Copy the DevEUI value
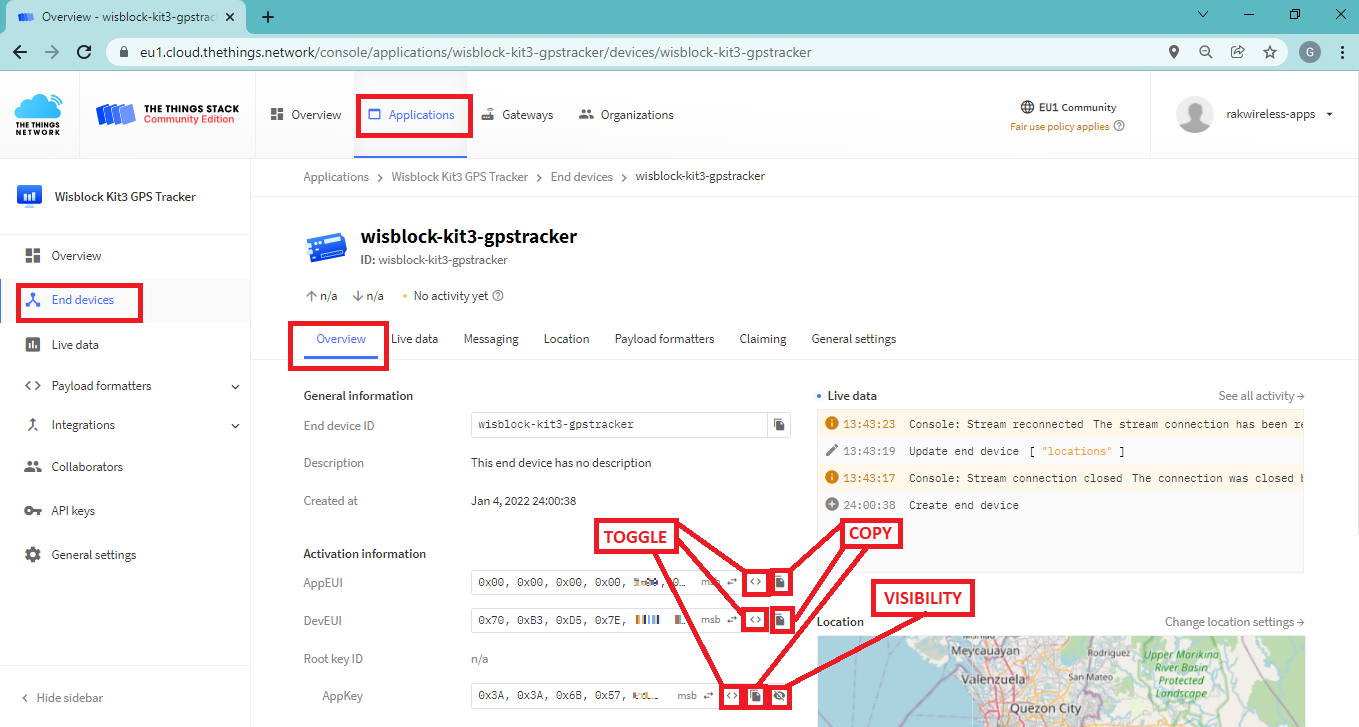This screenshot has width=1359, height=727. click(781, 620)
